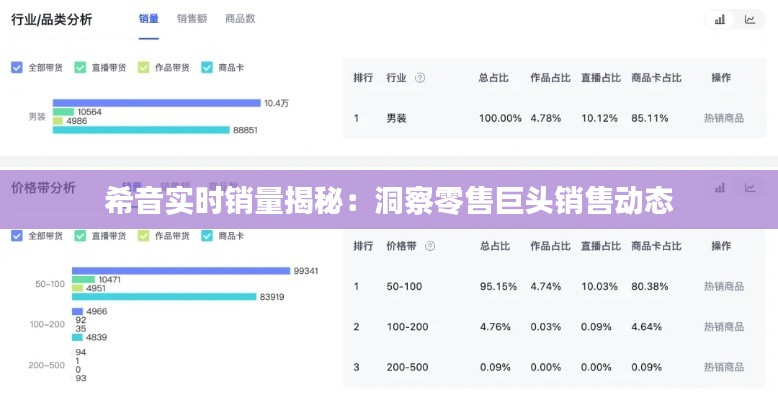778x400 pixels.
Task: Select the 200-500 cell in price table
Action: 407,367
